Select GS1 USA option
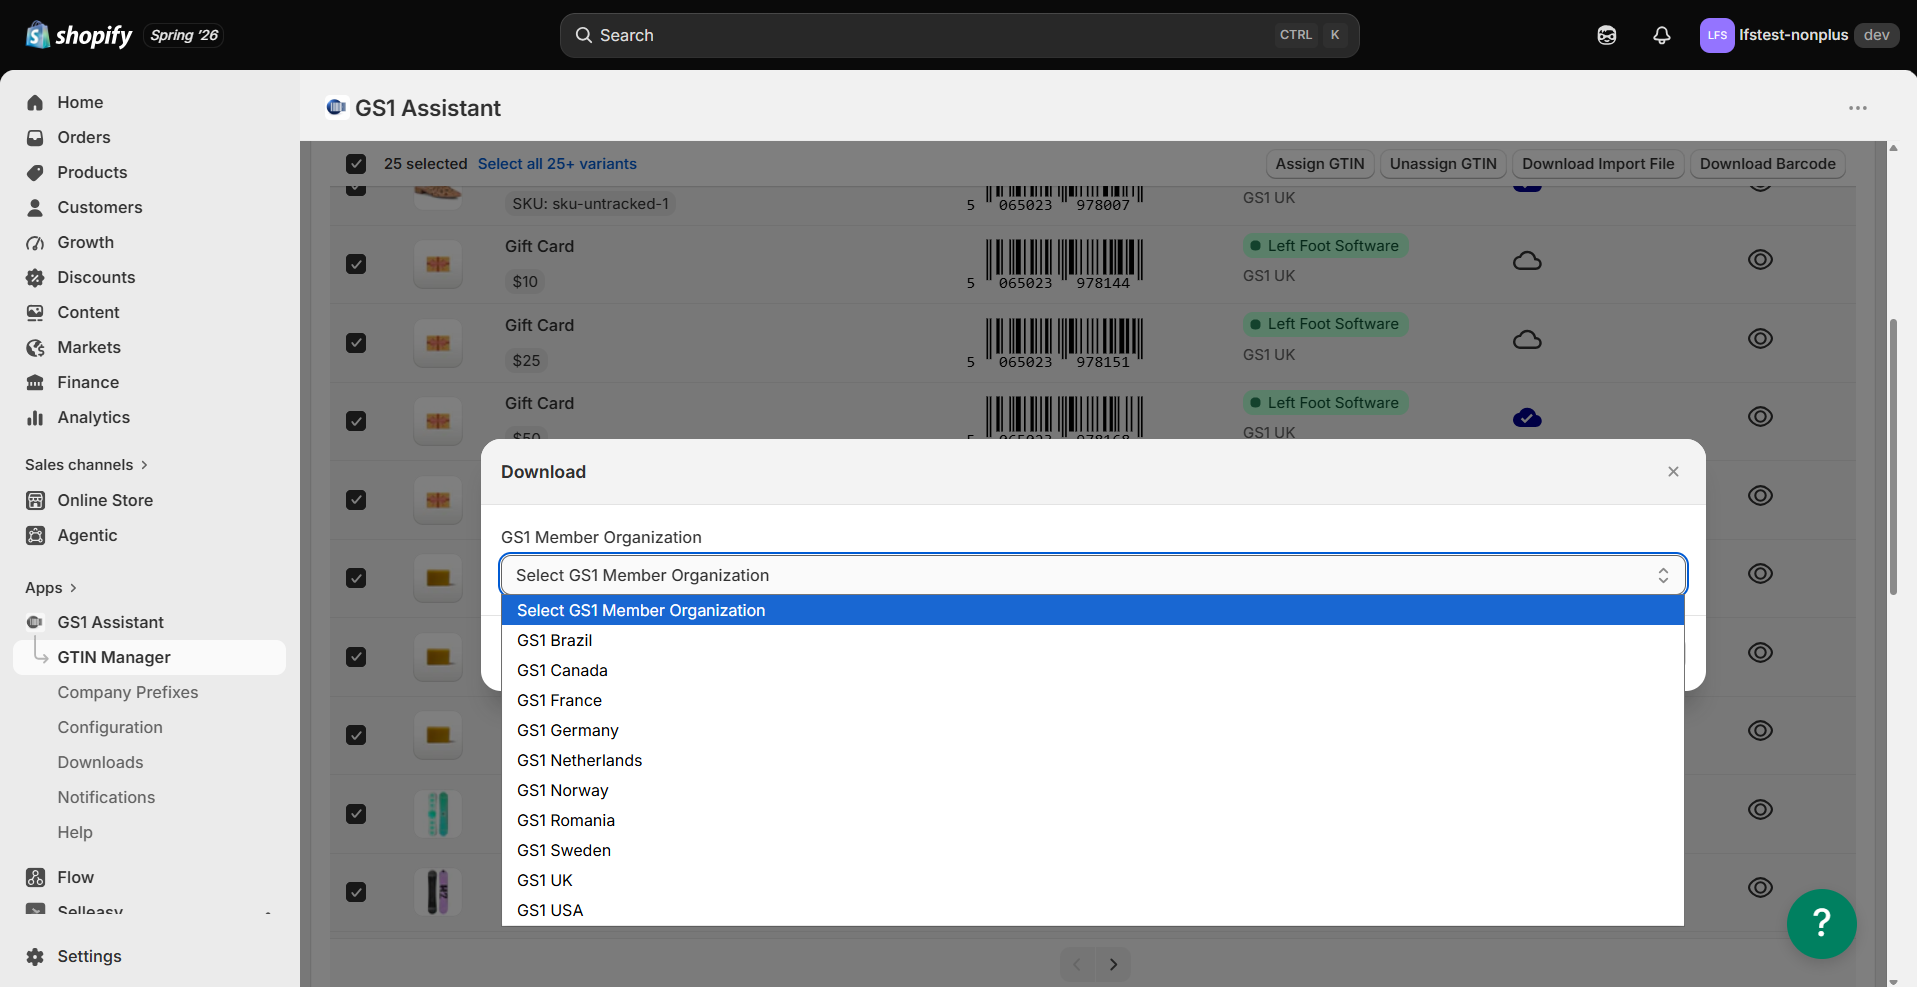 [1093, 910]
